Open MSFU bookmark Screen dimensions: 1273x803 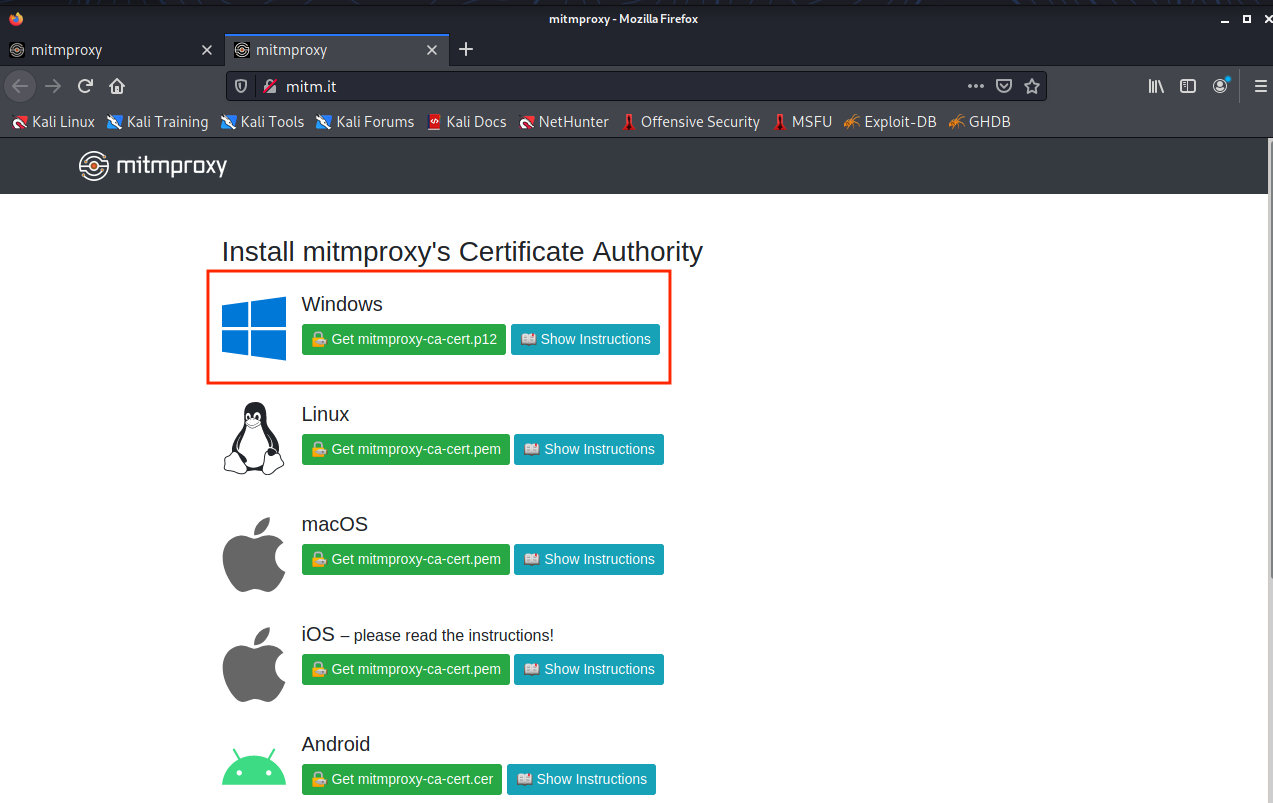(x=802, y=122)
